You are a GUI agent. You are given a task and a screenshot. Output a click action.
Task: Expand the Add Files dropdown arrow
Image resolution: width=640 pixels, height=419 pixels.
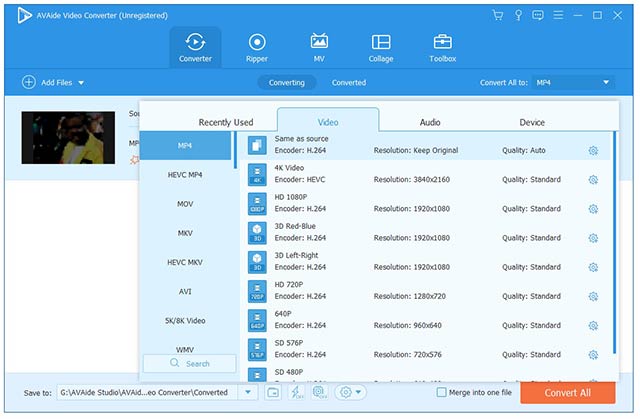coord(81,83)
